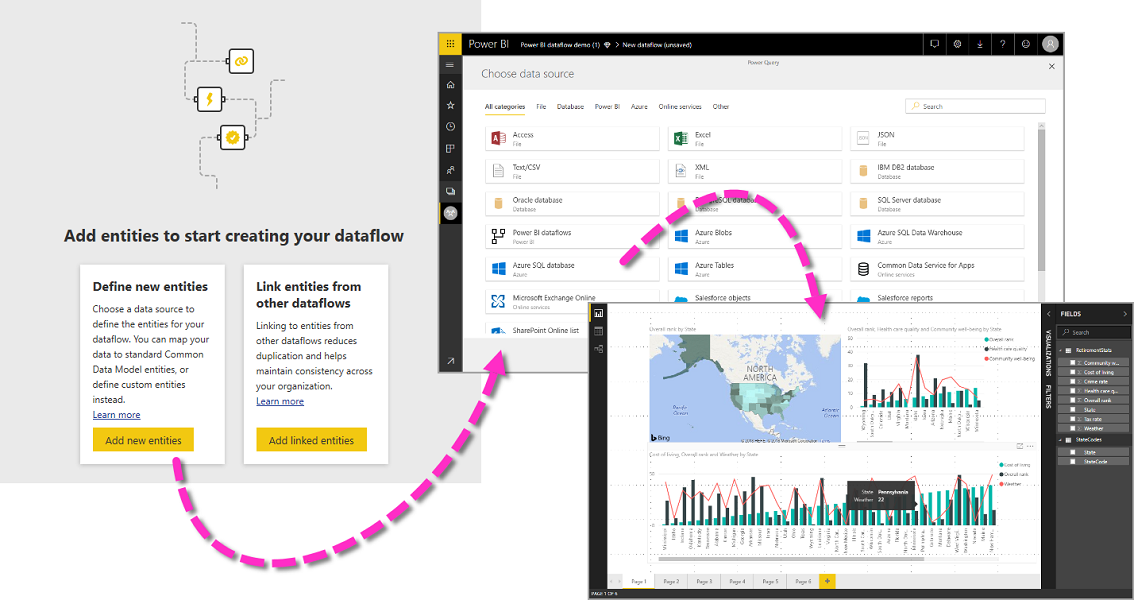Choose SQL Server database source
The height and width of the screenshot is (600, 1134).
click(937, 204)
